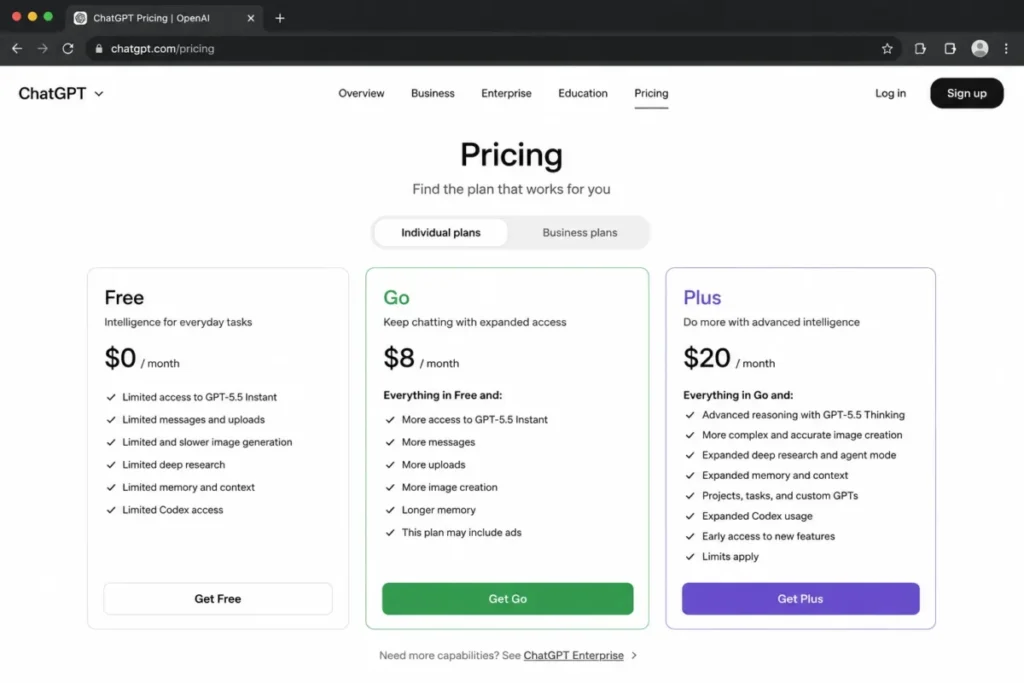The image size is (1024, 683).
Task: Open the ChatGPT Enterprise link
Action: click(x=573, y=655)
